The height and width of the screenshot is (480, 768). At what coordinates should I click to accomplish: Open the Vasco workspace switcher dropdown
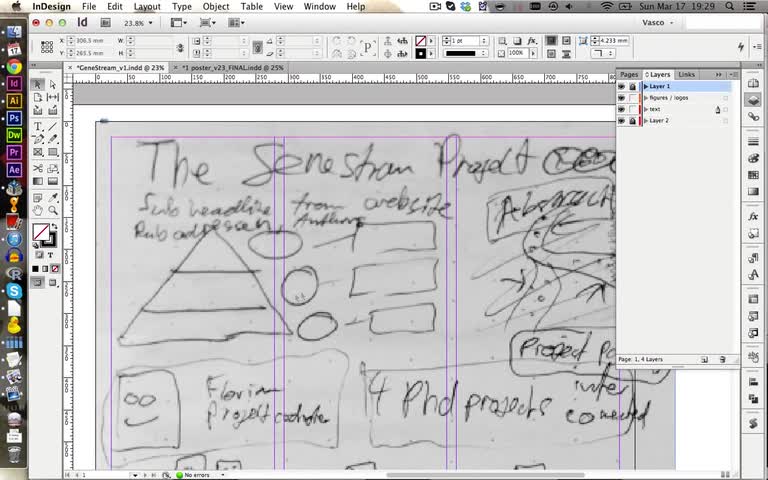click(657, 23)
